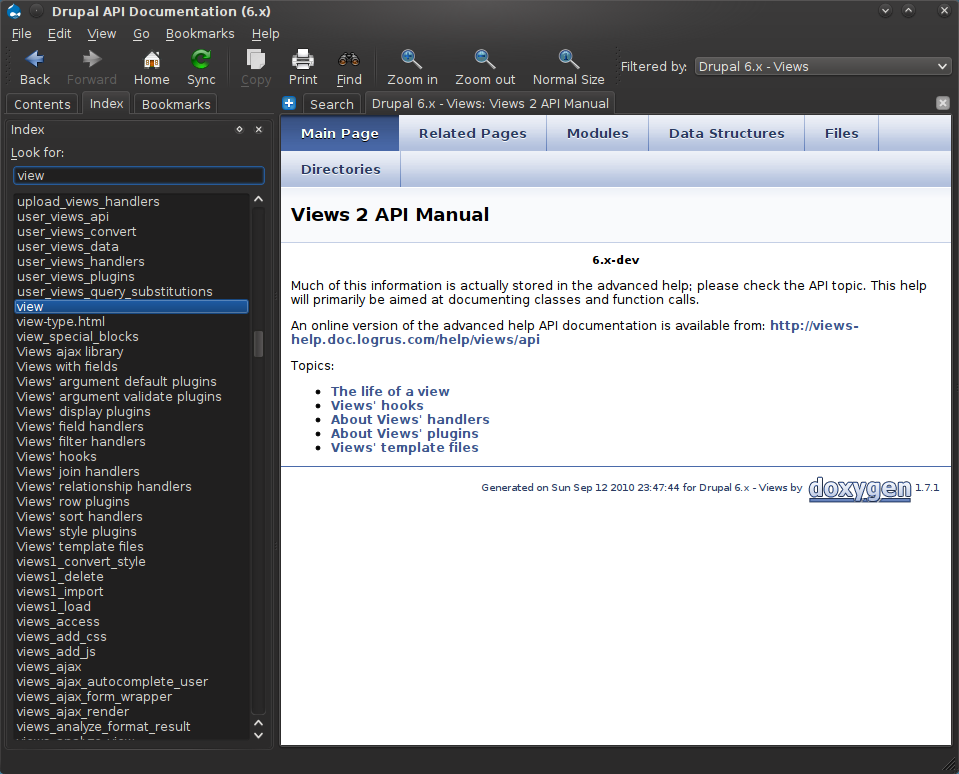The height and width of the screenshot is (774, 959).
Task: Switch to the Contents panel tab
Action: pyautogui.click(x=42, y=104)
